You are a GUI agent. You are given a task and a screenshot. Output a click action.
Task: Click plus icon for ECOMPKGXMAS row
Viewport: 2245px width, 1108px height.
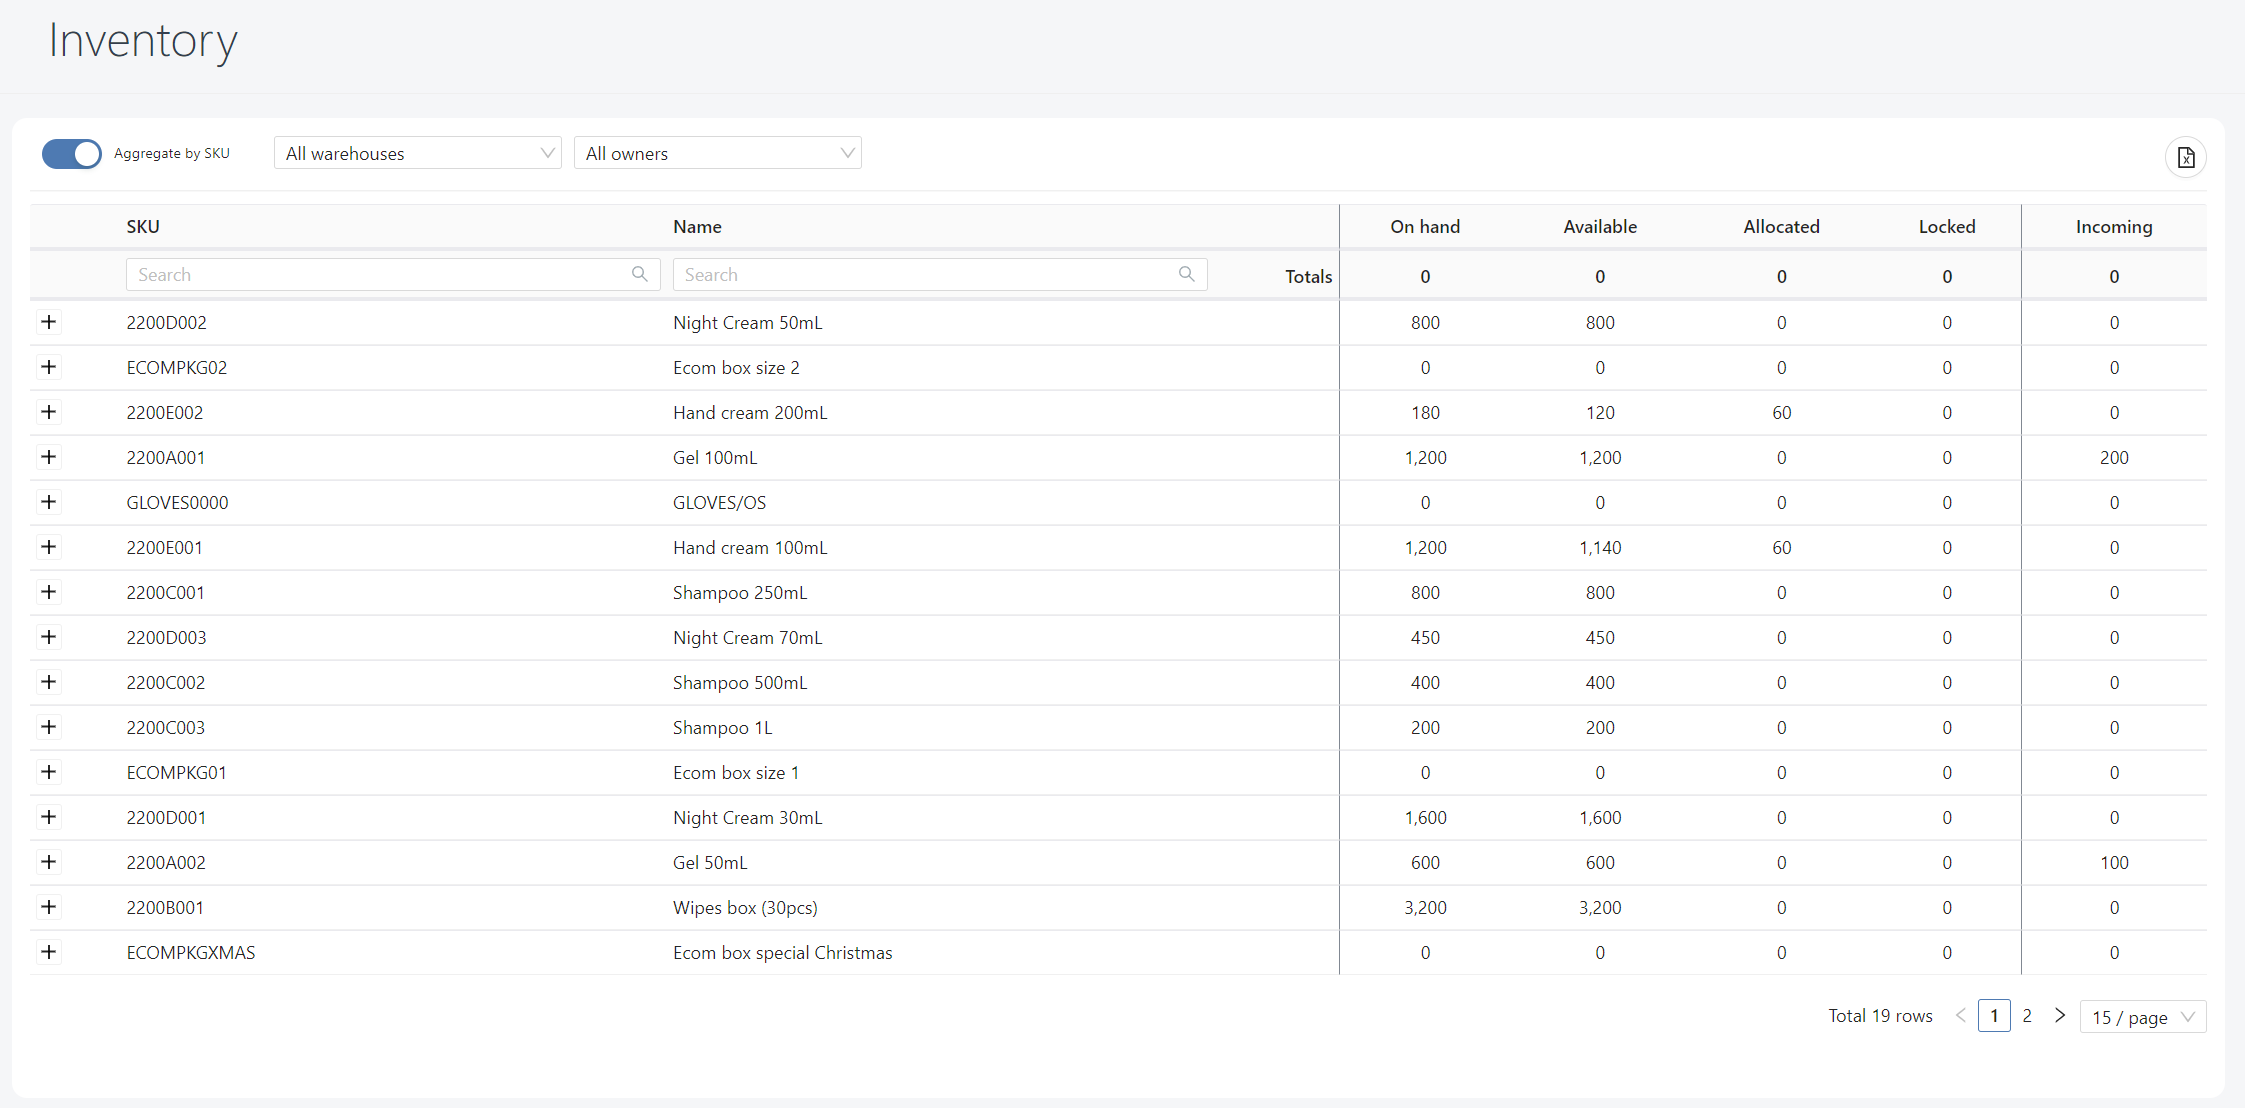point(48,952)
